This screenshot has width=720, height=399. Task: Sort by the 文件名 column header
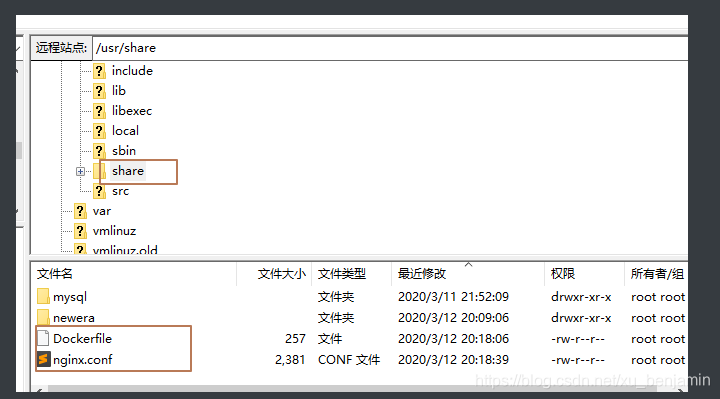pos(135,274)
